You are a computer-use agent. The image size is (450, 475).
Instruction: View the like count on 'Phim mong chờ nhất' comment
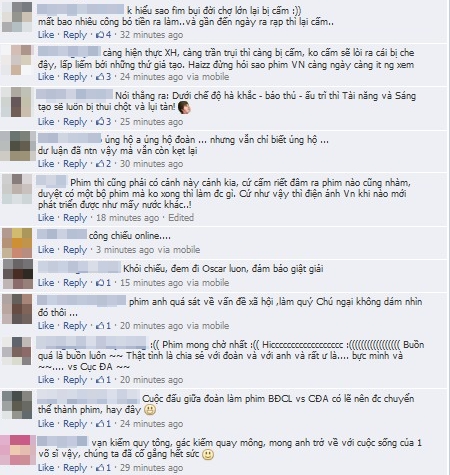coord(104,380)
